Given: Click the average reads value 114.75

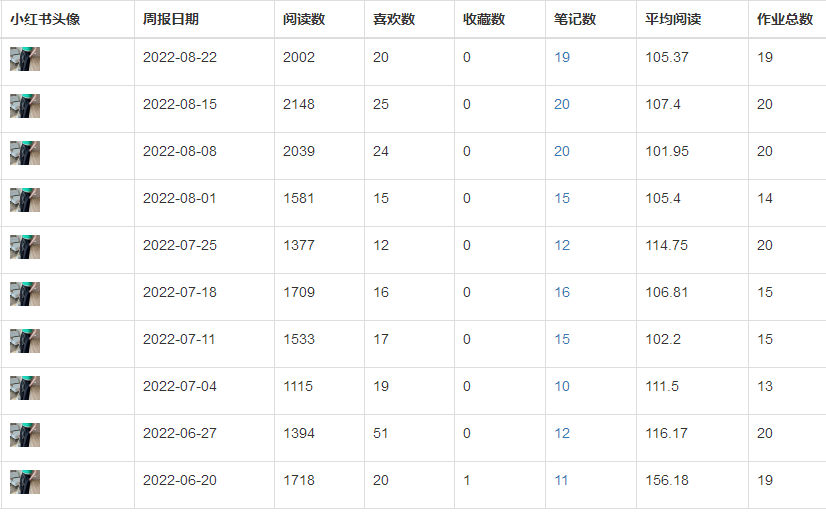Looking at the screenshot, I should pos(667,245).
